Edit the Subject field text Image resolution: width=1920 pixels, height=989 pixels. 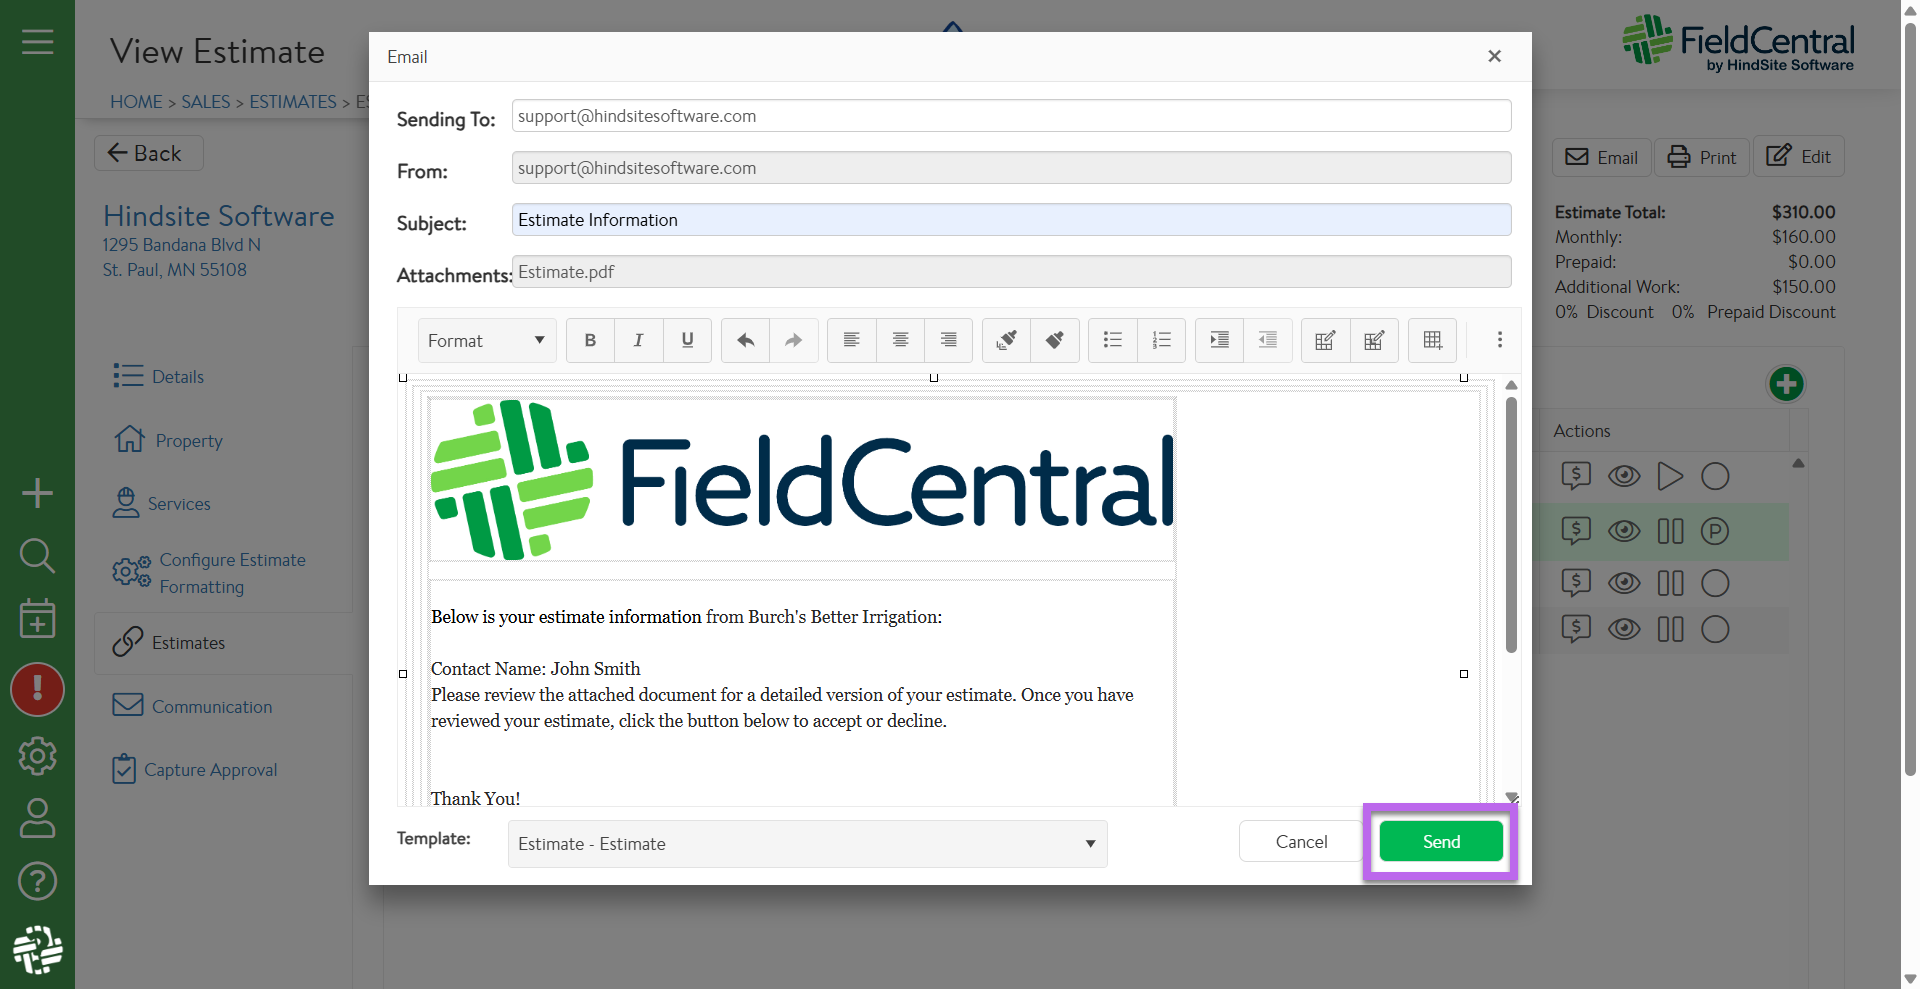1010,220
